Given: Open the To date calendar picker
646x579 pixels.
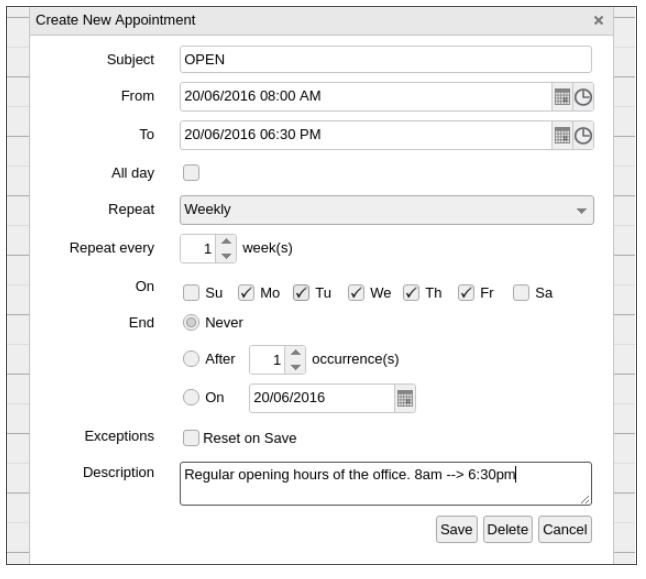Looking at the screenshot, I should coord(562,136).
